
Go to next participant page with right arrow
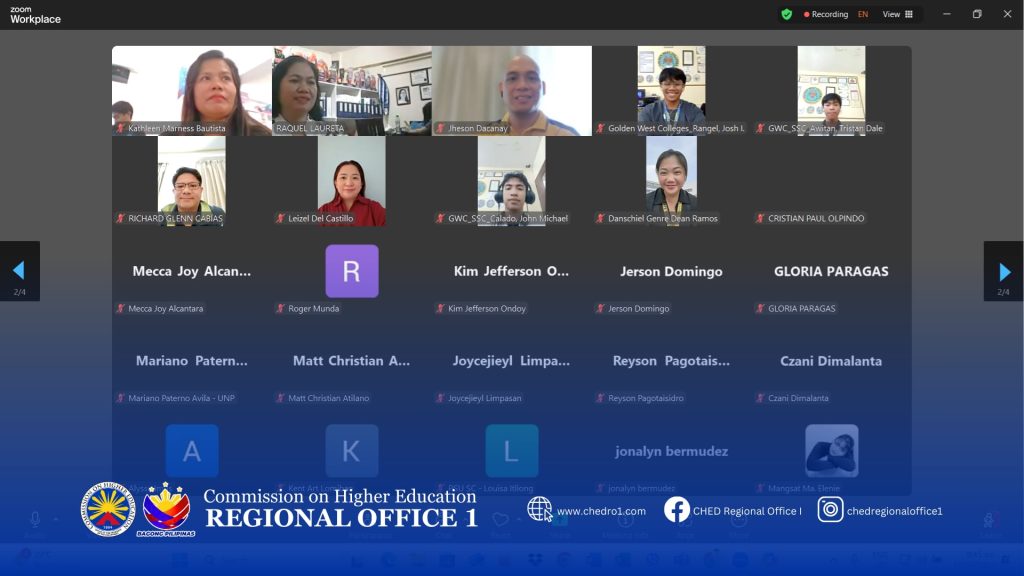click(1004, 271)
